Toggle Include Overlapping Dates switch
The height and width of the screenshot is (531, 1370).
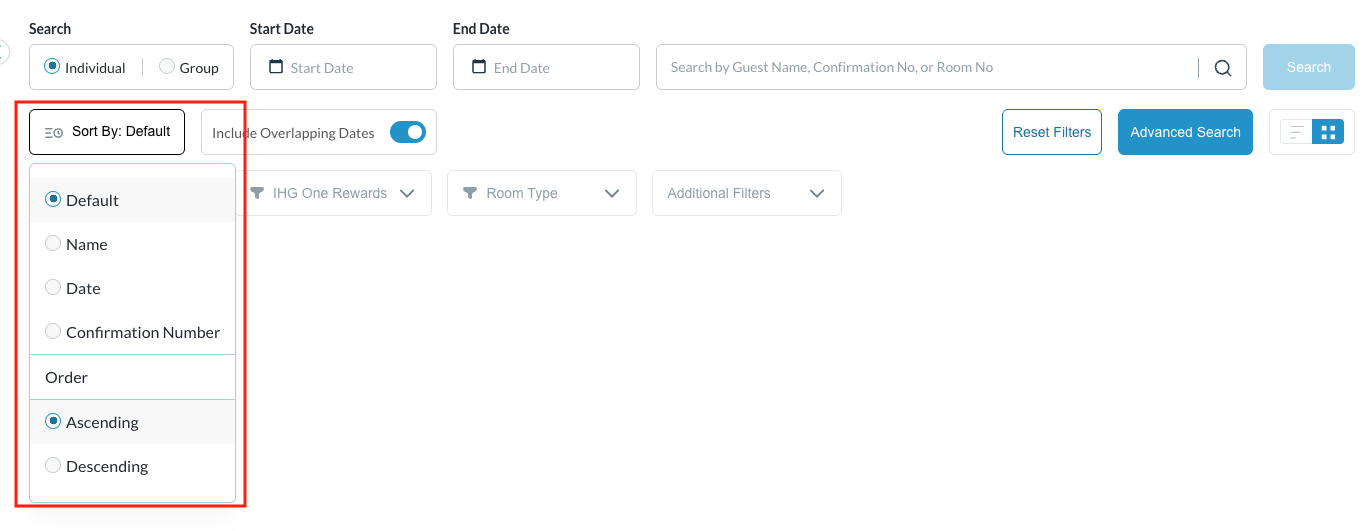(407, 132)
